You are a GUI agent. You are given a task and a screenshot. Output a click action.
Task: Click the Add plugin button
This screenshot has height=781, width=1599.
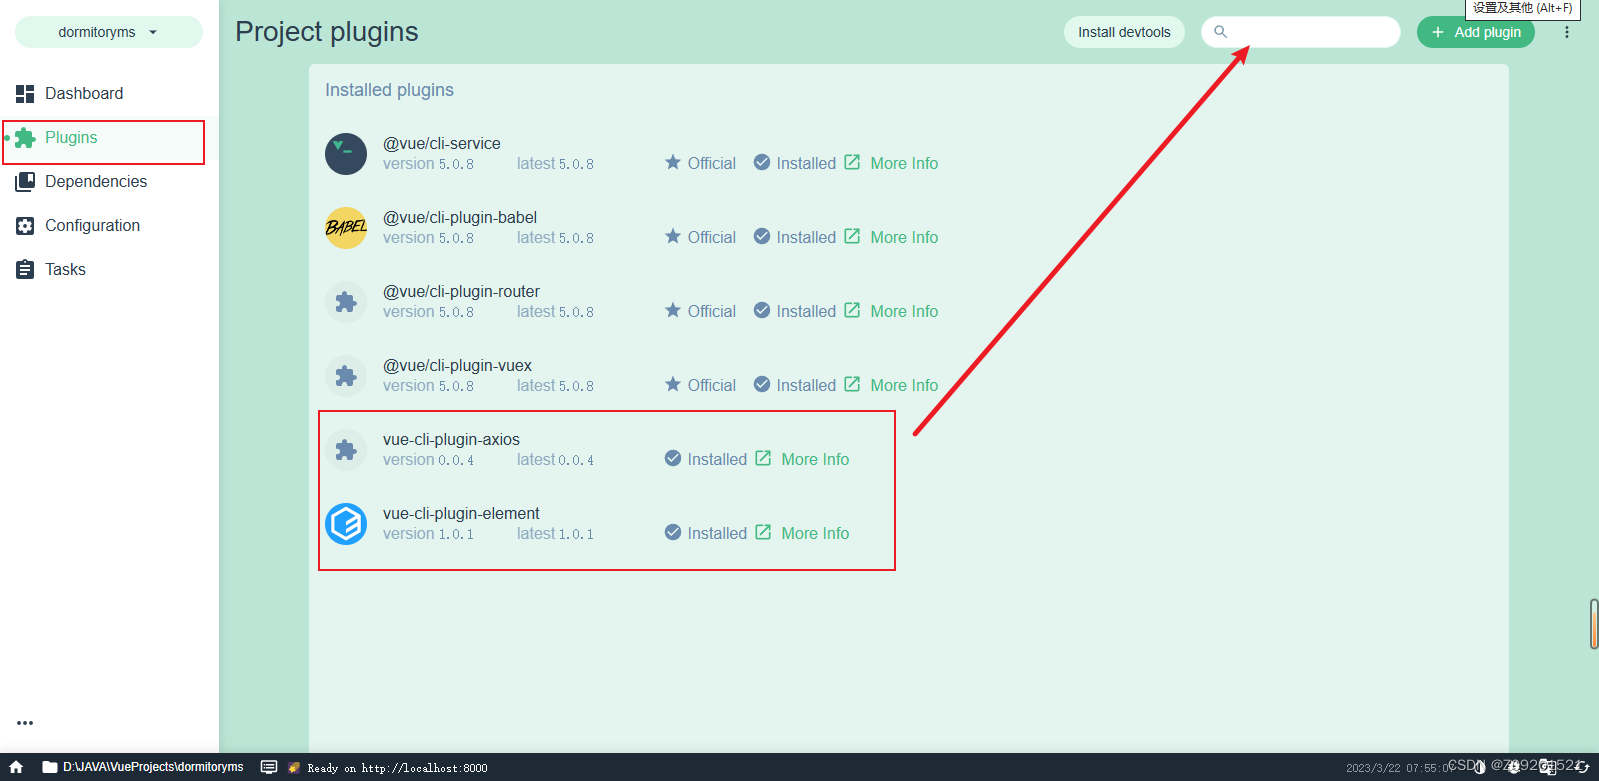1475,32
